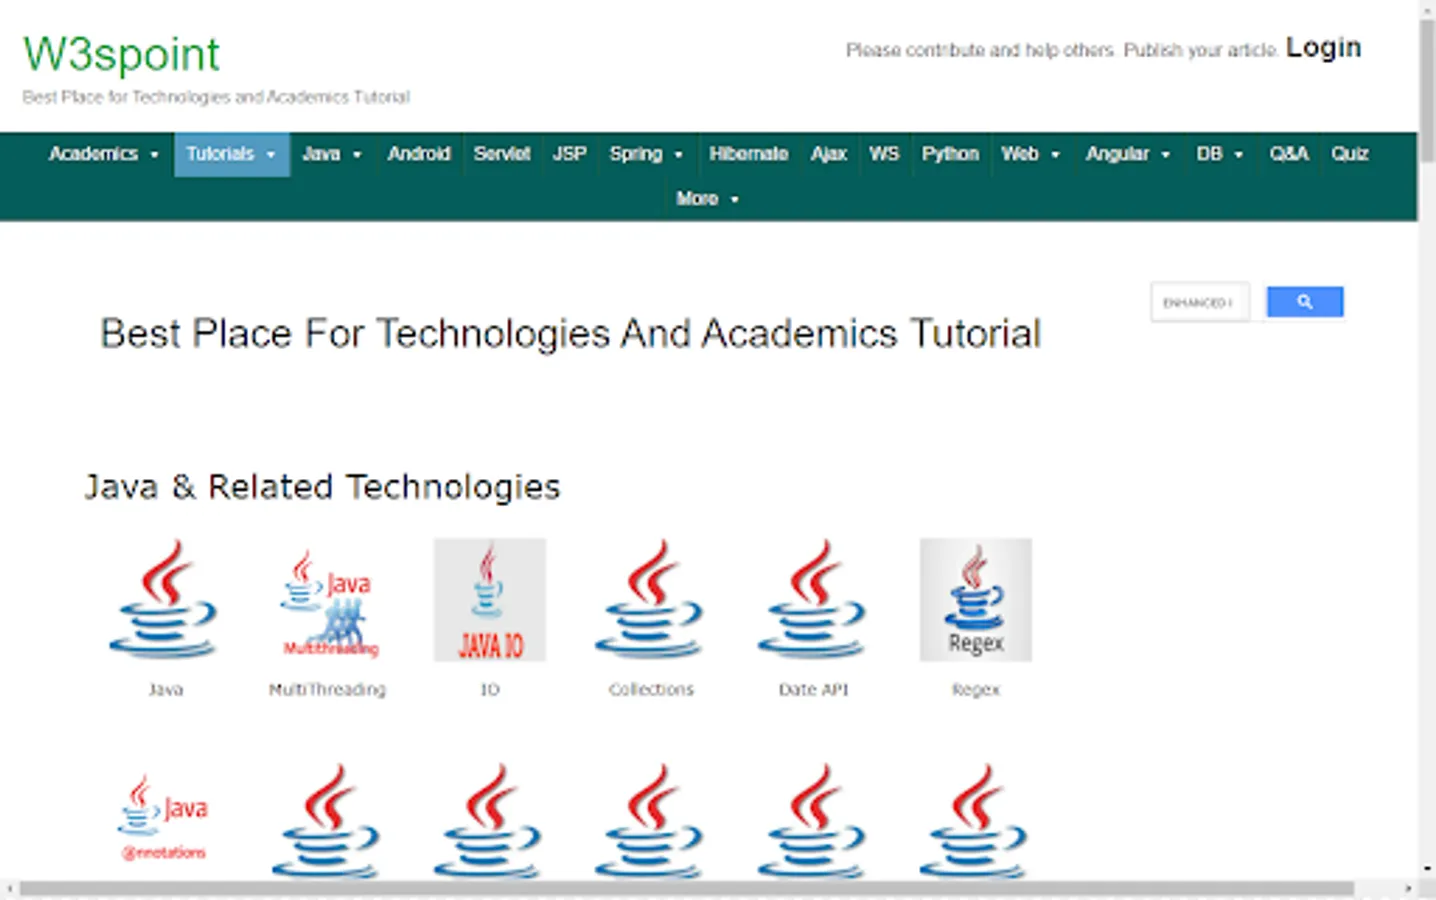
Task: Open the Java Annotations tutorial icon
Action: pyautogui.click(x=164, y=818)
